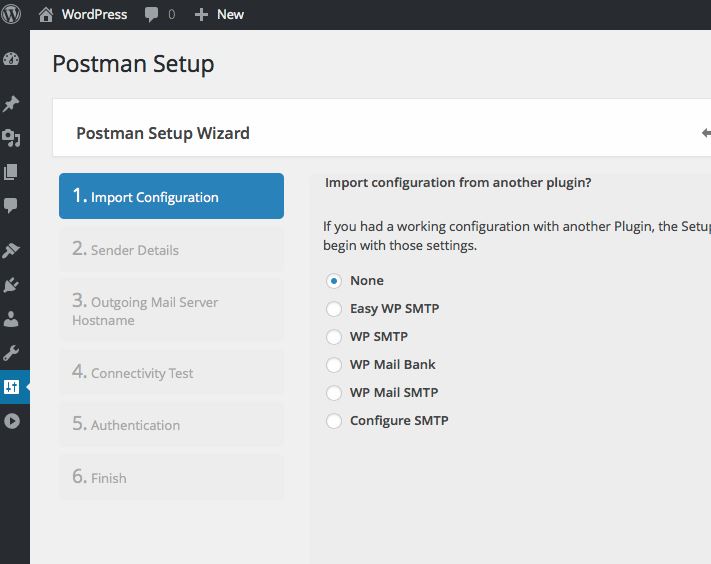Switch to step 5 Authentication
The width and height of the screenshot is (711, 564).
pyautogui.click(x=171, y=424)
